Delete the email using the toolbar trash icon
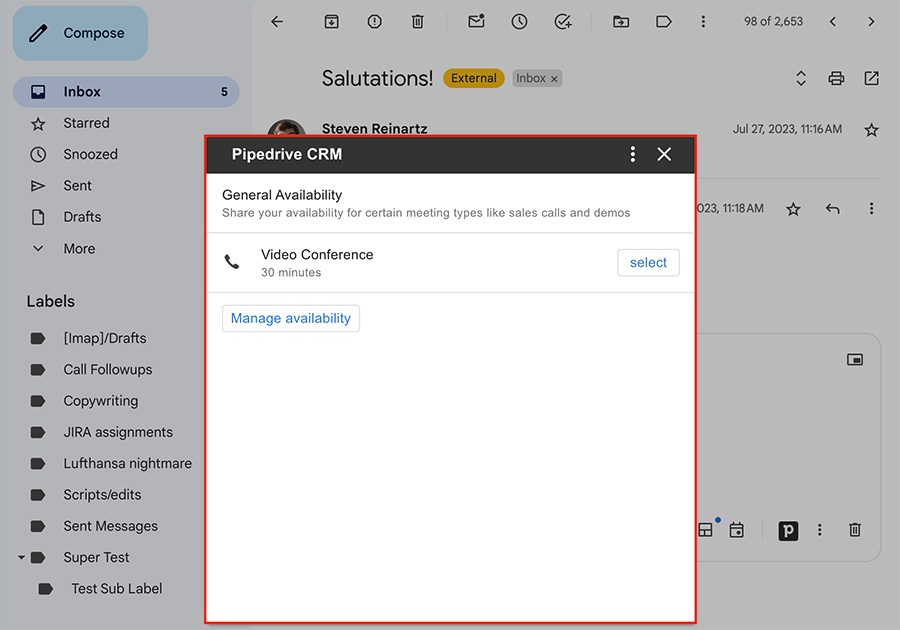Image resolution: width=900 pixels, height=630 pixels. 418,21
